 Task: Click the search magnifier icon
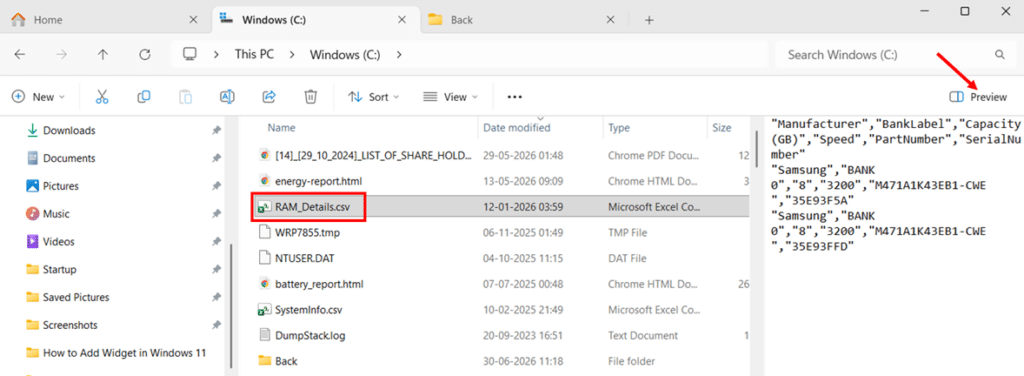999,55
